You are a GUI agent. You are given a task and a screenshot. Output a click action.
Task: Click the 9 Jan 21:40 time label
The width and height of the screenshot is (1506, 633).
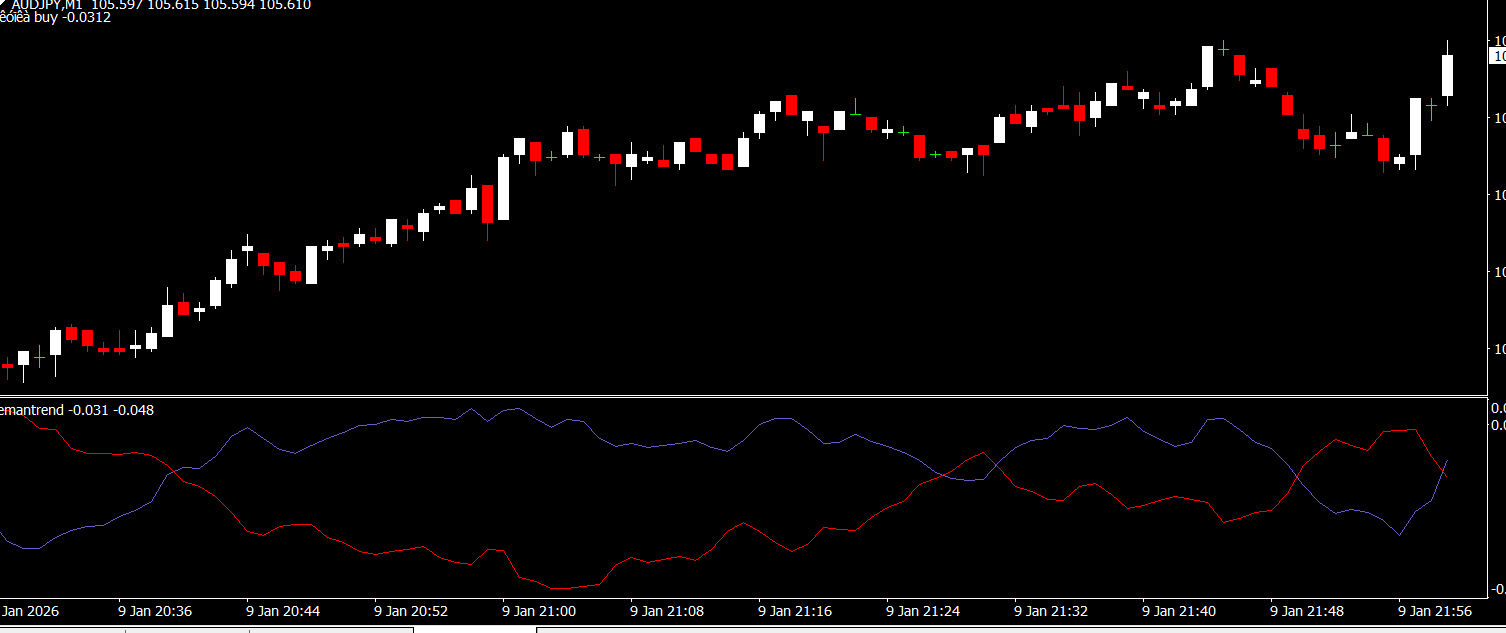[1179, 610]
